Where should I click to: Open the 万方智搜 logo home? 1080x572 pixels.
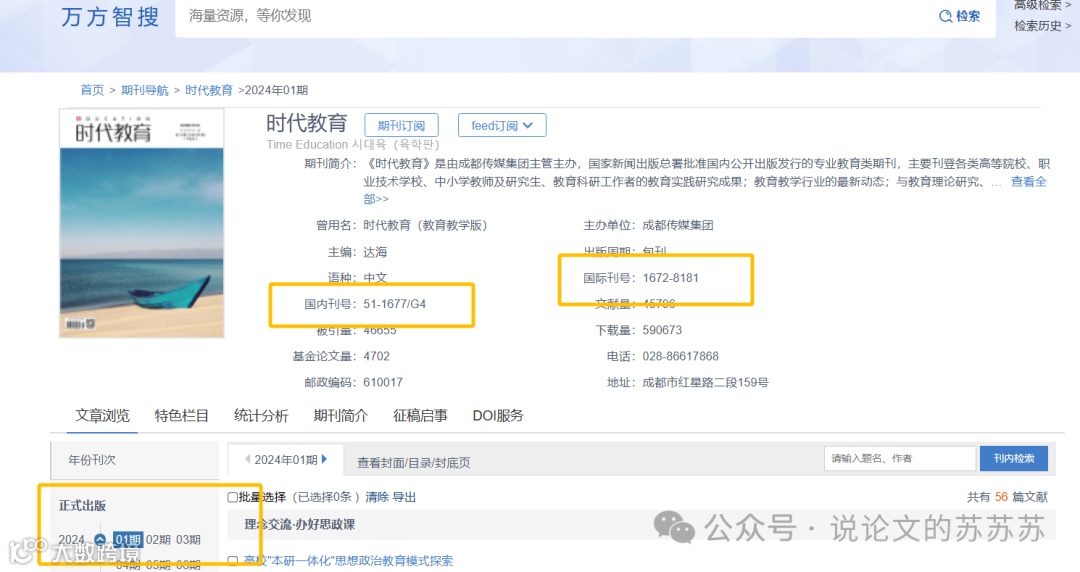click(110, 17)
